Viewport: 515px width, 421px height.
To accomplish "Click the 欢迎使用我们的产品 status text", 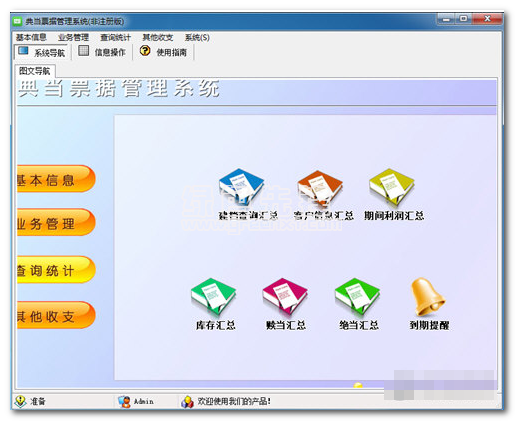I will point(234,401).
